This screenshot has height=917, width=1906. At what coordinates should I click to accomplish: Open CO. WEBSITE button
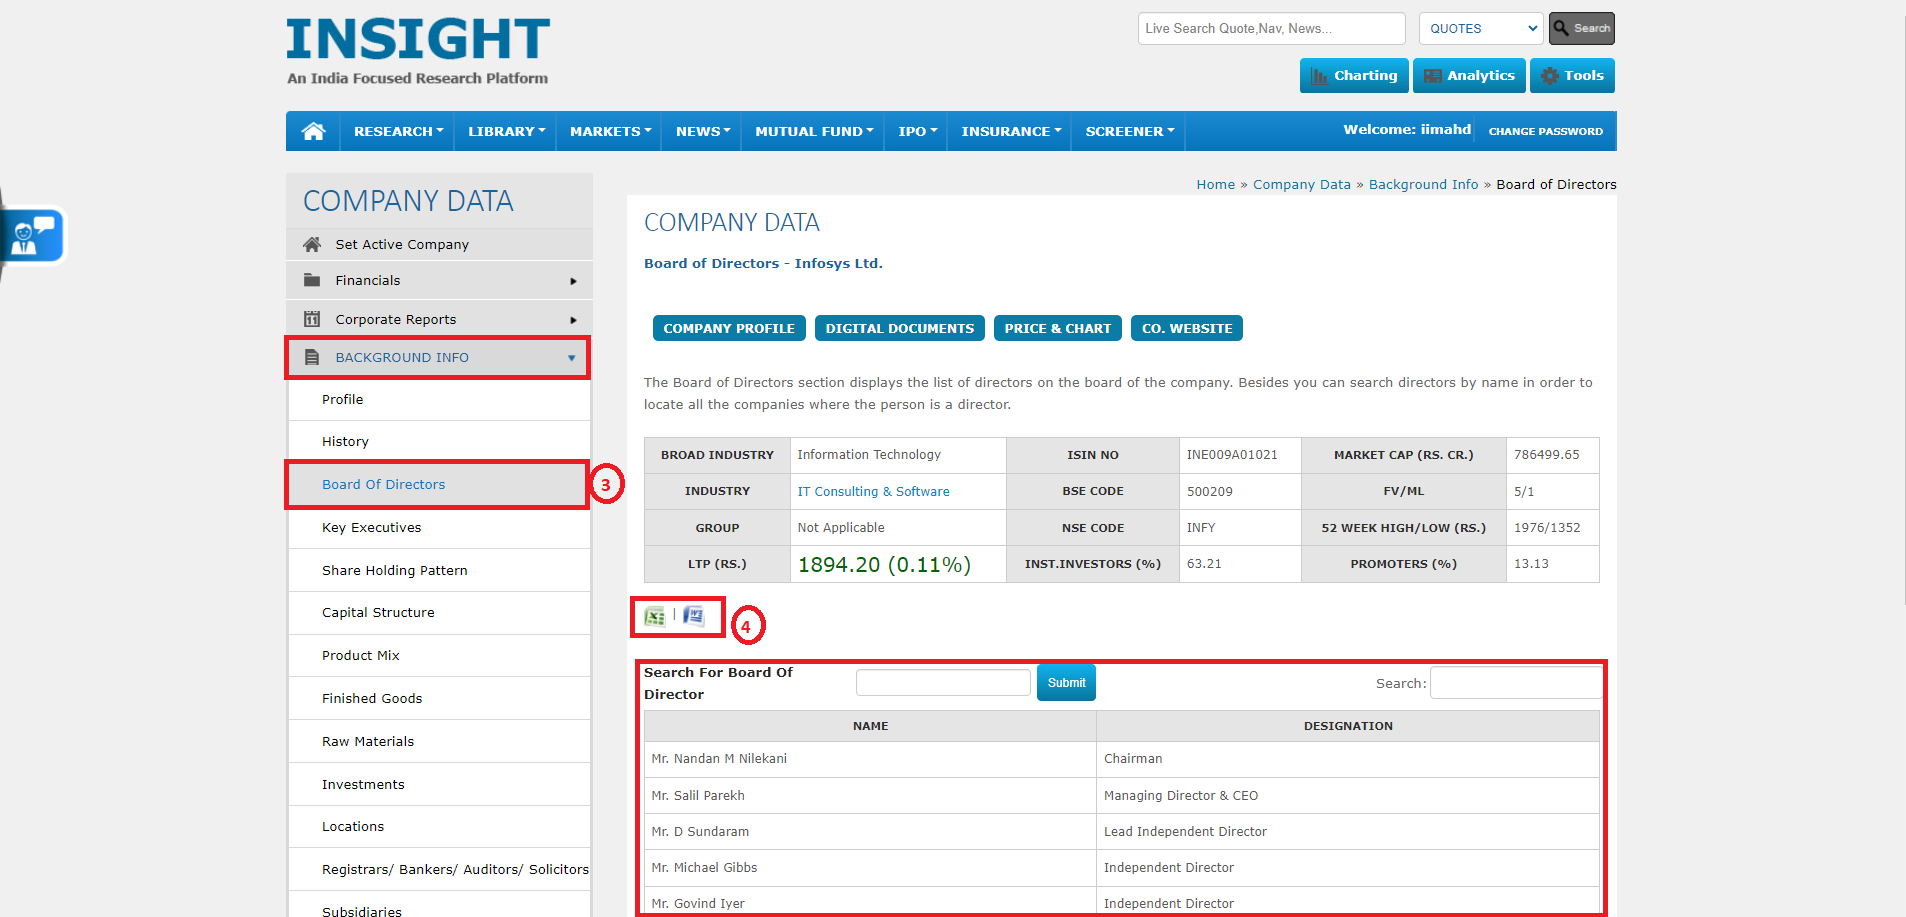coord(1187,328)
